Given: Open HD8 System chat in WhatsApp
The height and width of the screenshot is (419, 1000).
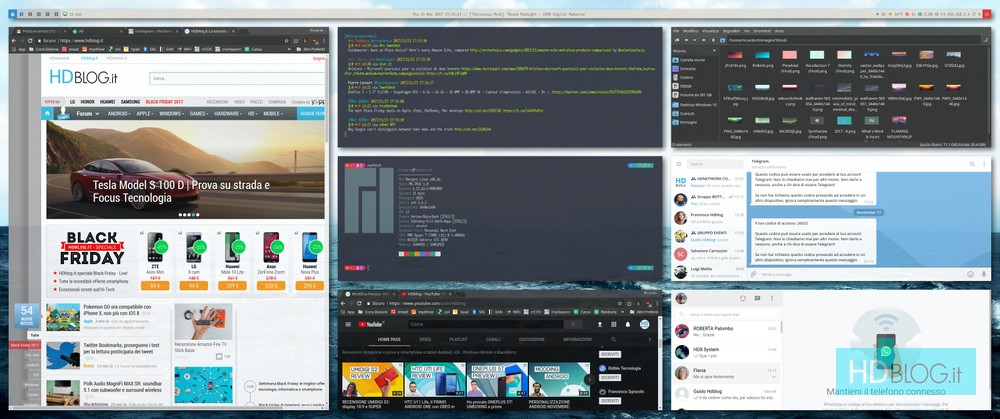Looking at the screenshot, I should click(726, 352).
